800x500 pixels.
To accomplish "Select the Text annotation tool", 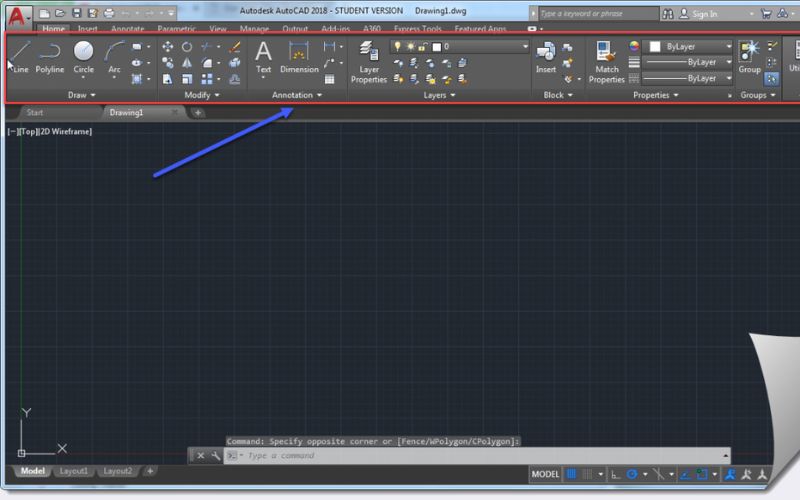I will click(x=264, y=56).
